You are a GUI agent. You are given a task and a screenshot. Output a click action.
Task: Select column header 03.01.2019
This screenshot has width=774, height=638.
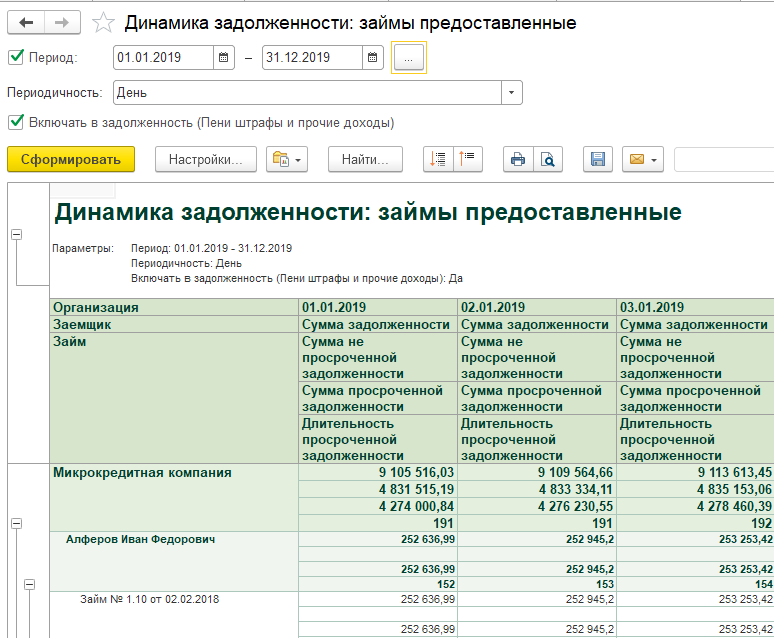[696, 307]
